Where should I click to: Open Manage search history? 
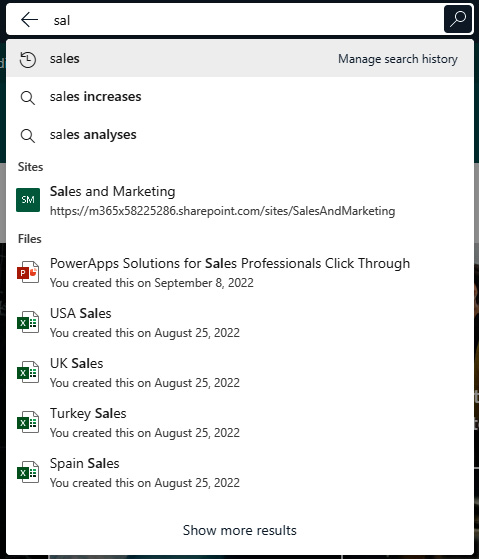point(398,59)
